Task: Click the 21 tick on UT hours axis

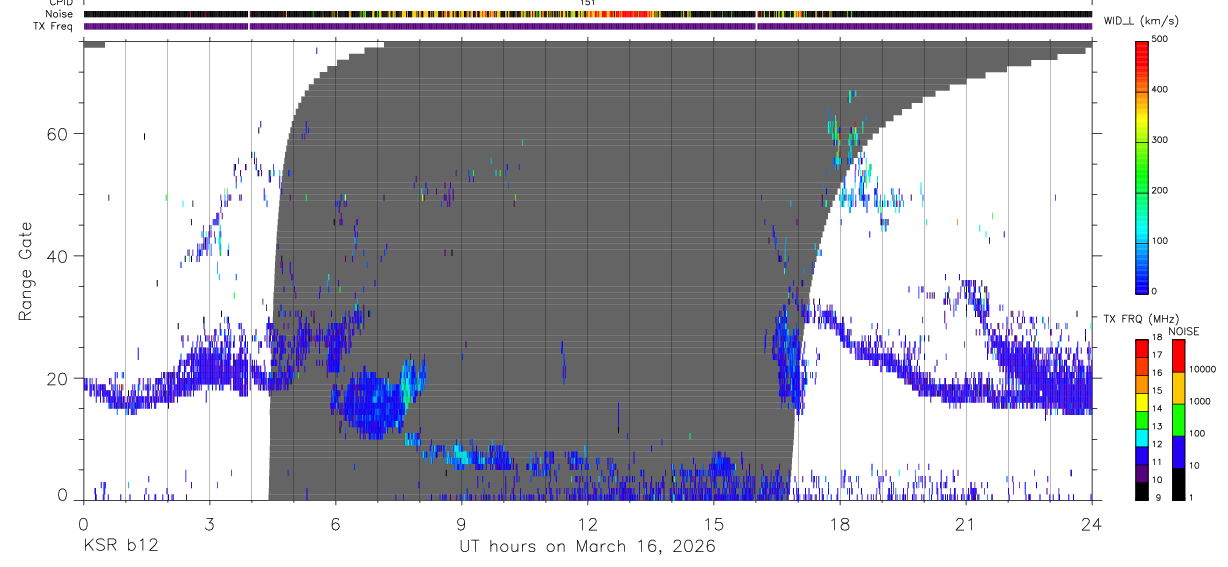Action: 965,523
